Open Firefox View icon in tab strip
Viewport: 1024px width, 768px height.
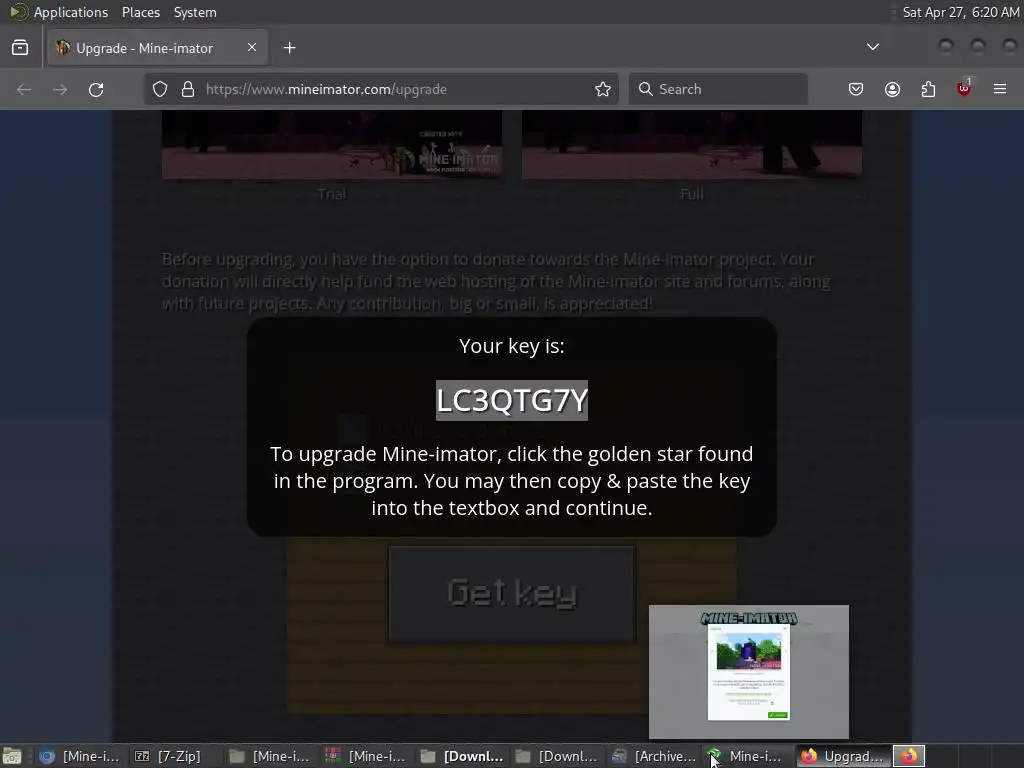pos(20,48)
